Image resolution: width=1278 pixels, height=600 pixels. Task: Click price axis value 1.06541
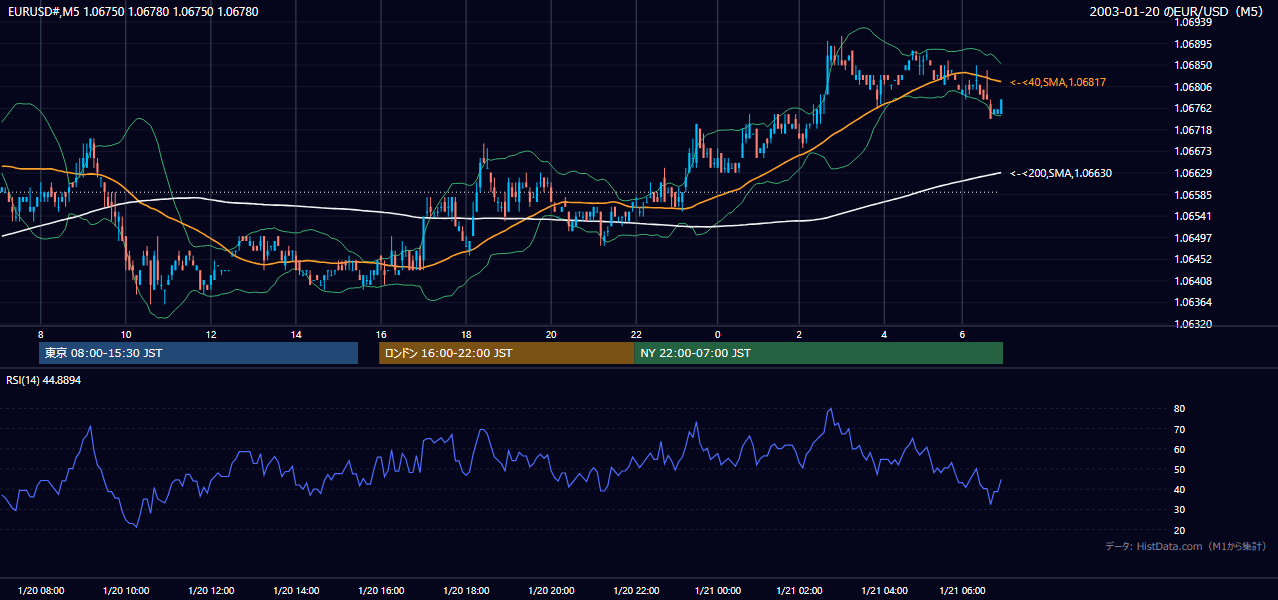point(1194,216)
